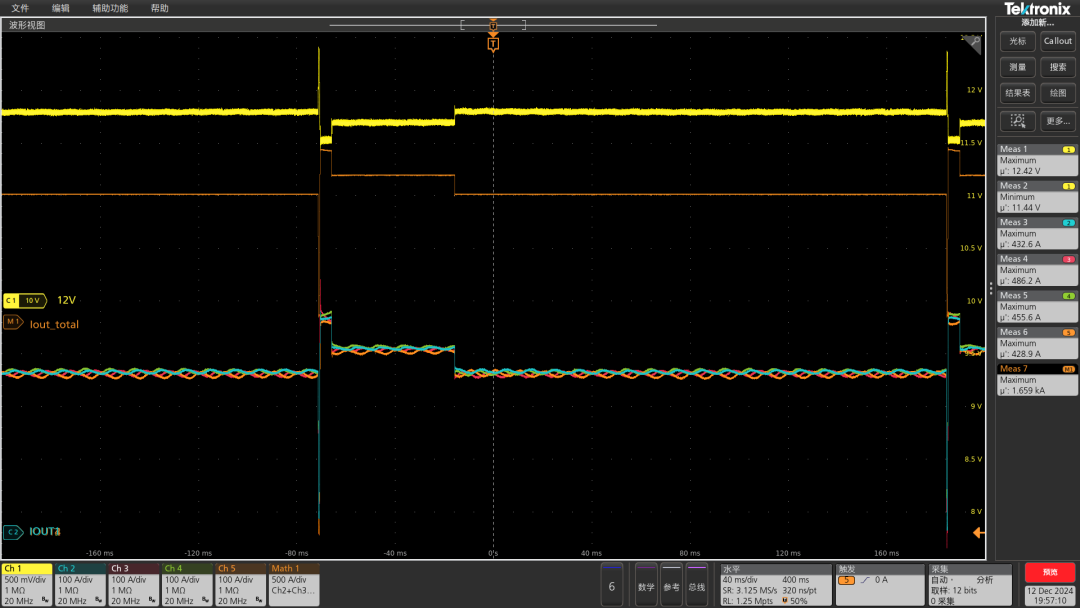This screenshot has width=1080, height=608.
Task: Open the 采集 acquisition settings badge
Action: (x=970, y=585)
